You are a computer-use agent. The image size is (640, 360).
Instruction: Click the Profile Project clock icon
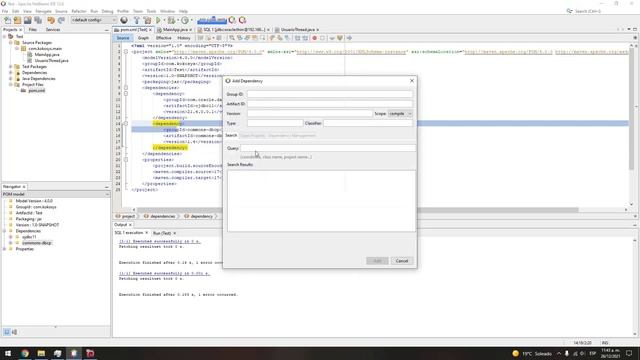[184, 20]
